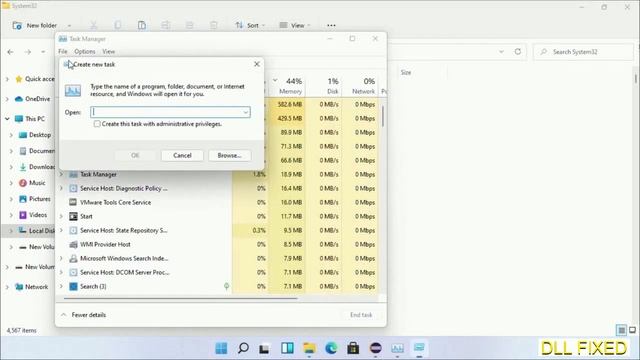Click Fewer details in Task Manager
The height and width of the screenshot is (360, 640).
pyautogui.click(x=83, y=315)
